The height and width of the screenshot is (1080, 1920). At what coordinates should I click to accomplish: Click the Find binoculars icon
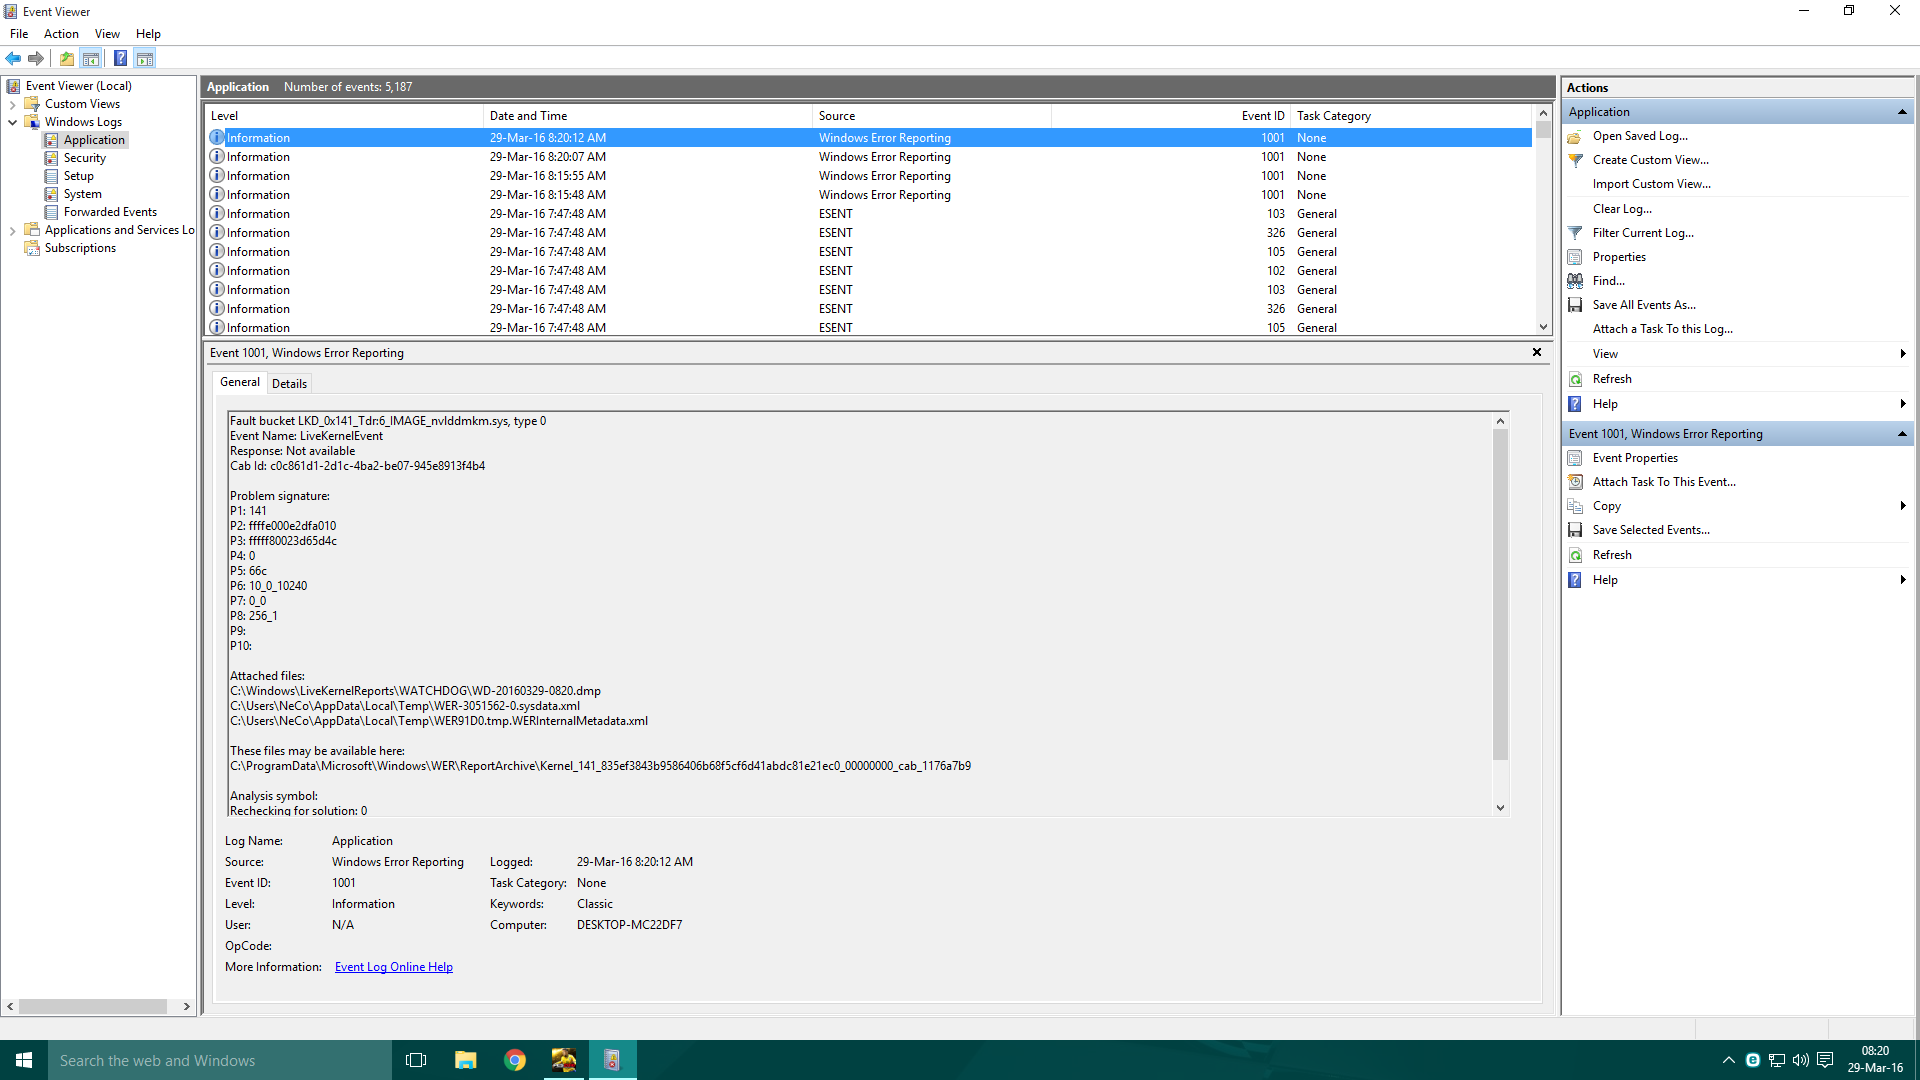pos(1575,281)
